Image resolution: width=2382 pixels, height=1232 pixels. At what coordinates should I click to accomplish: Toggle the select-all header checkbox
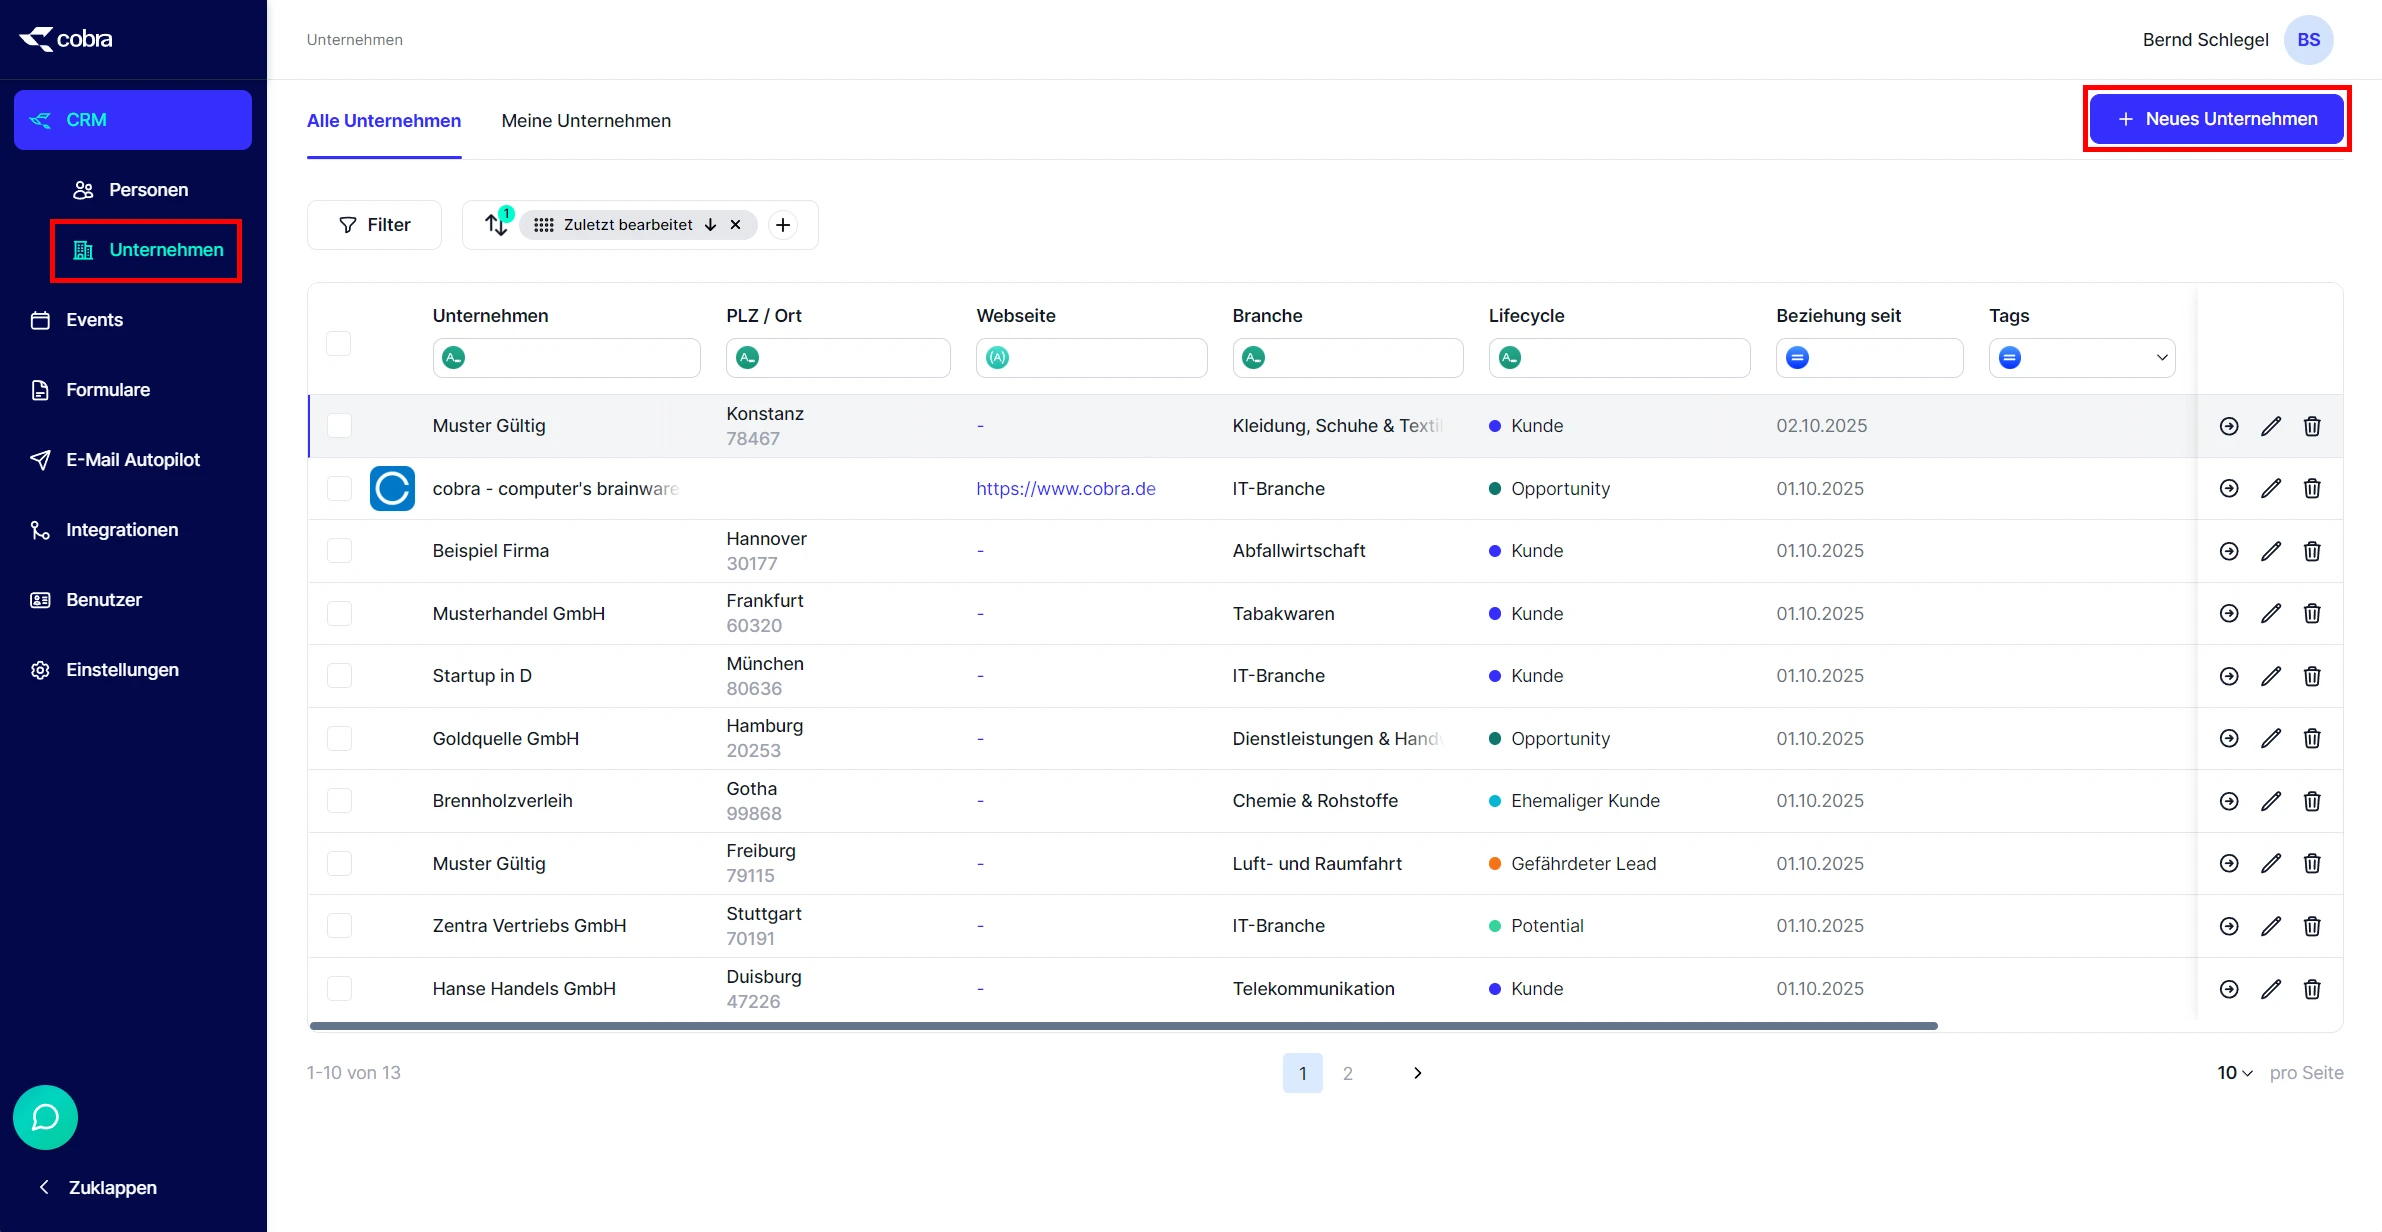[x=339, y=343]
